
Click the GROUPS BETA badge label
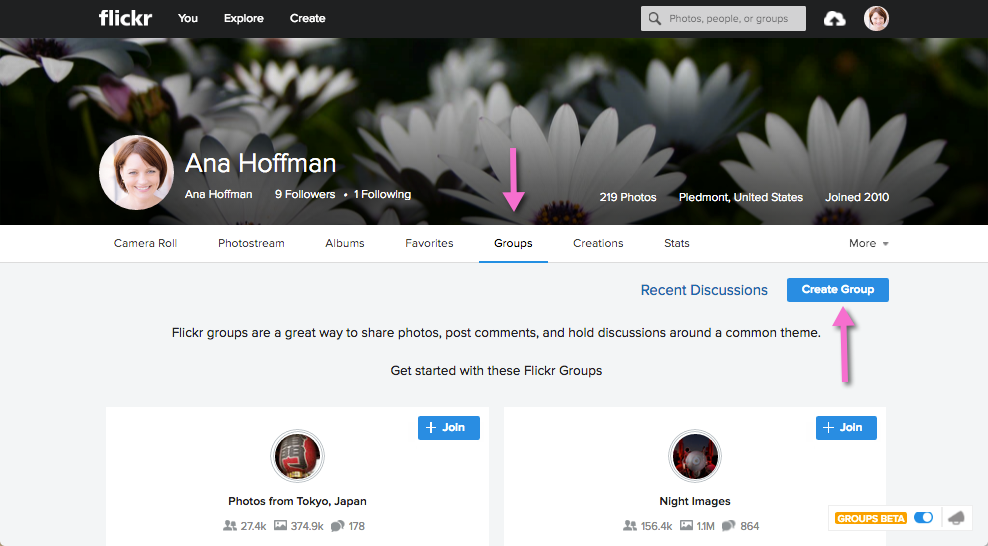(x=870, y=518)
